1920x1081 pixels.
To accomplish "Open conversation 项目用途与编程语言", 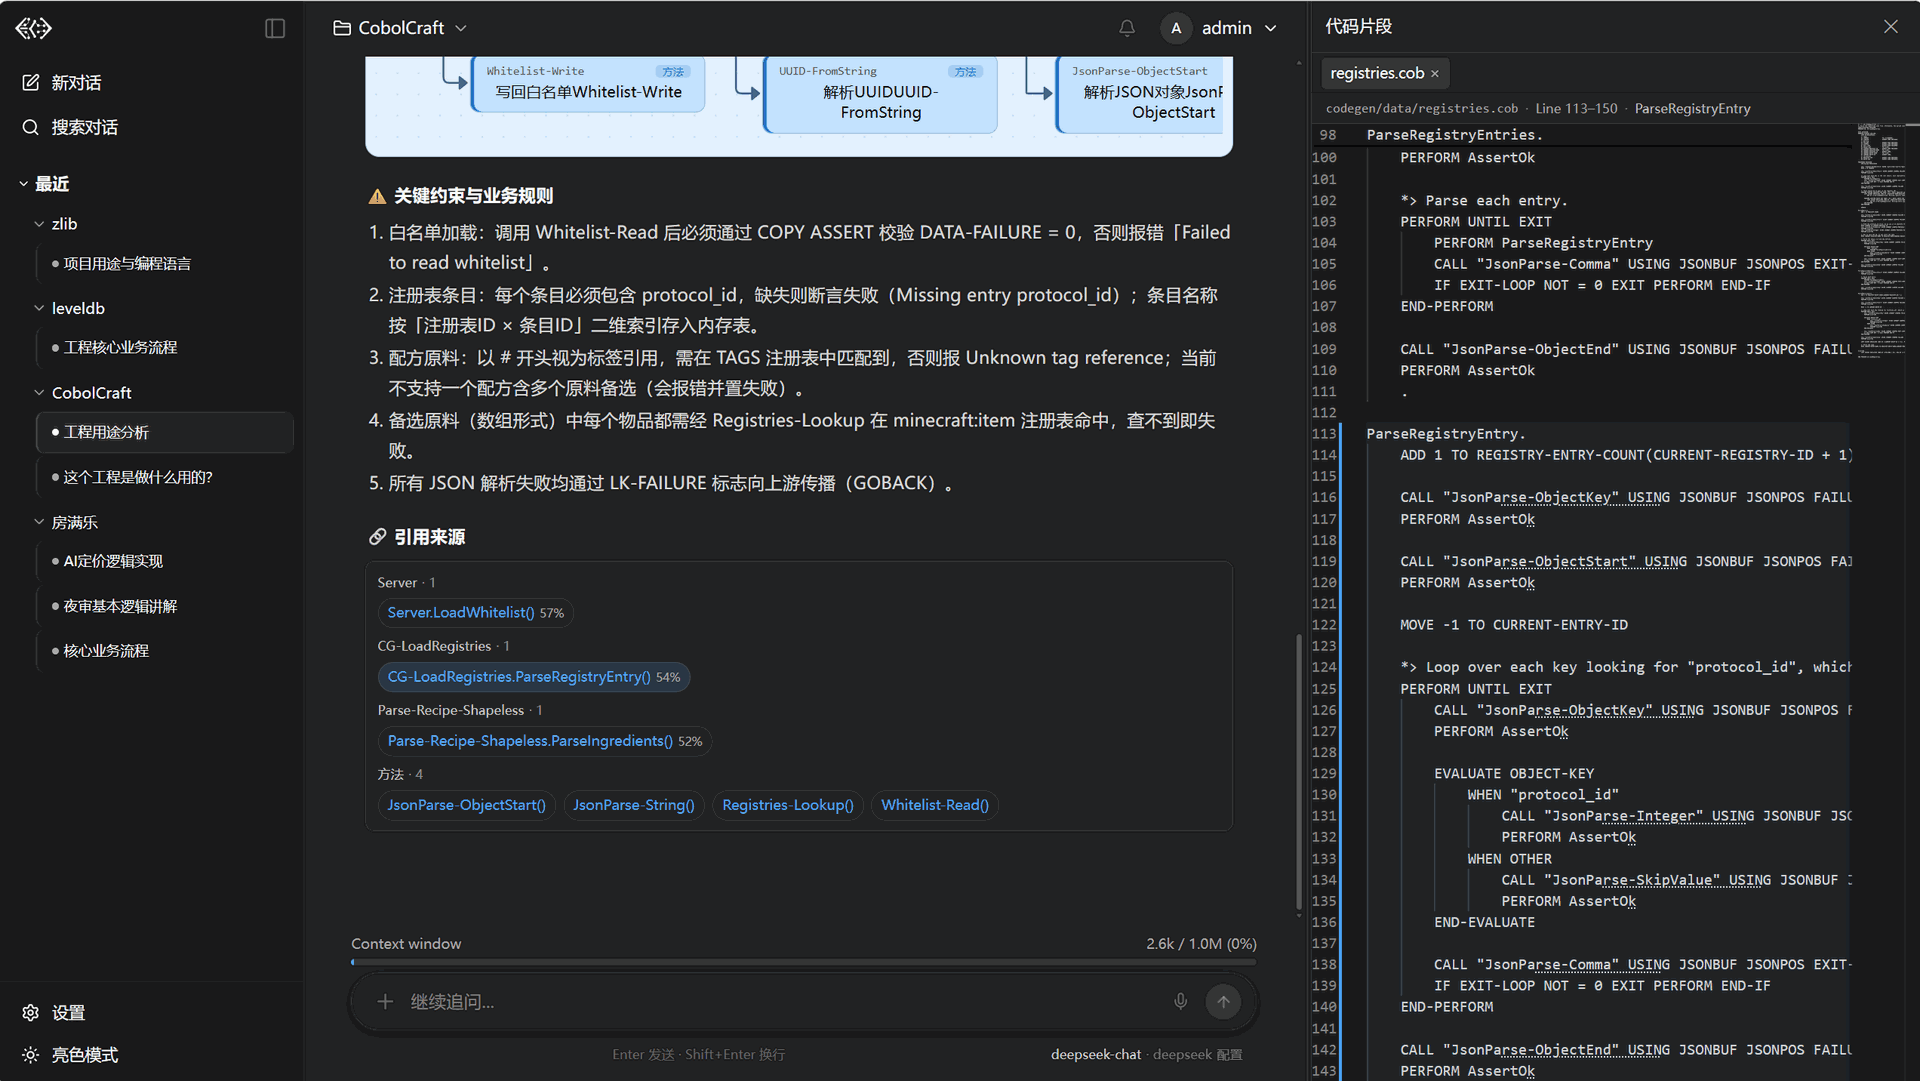I will pyautogui.click(x=165, y=263).
